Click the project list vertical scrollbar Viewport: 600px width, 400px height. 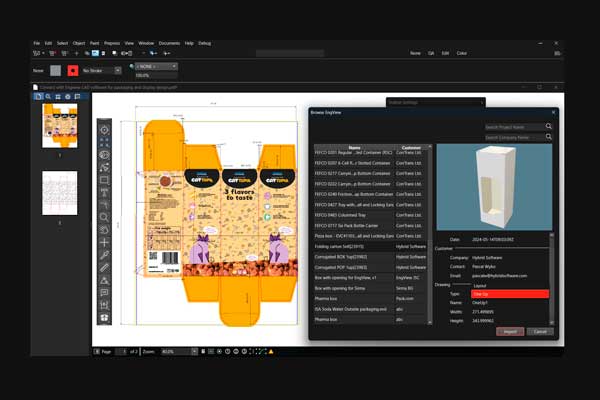click(x=430, y=235)
